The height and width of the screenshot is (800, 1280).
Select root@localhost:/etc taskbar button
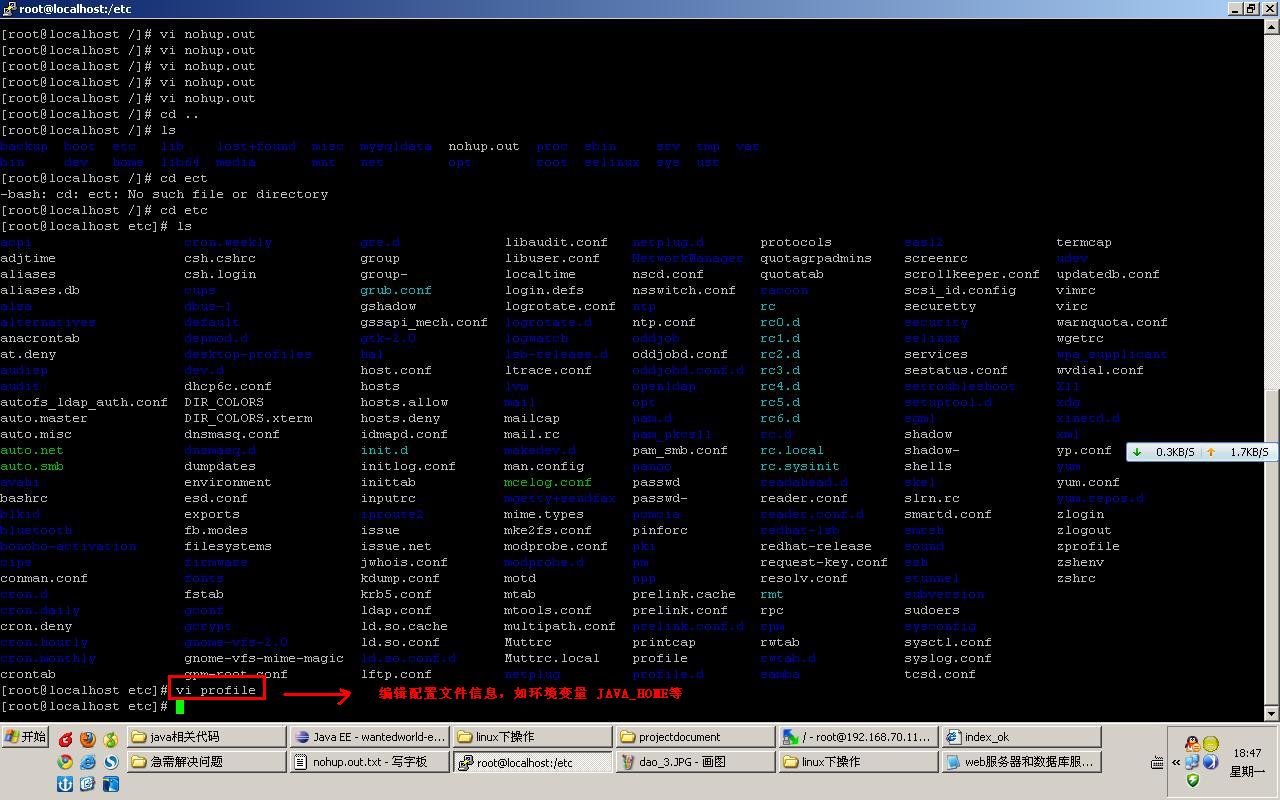tap(532, 762)
